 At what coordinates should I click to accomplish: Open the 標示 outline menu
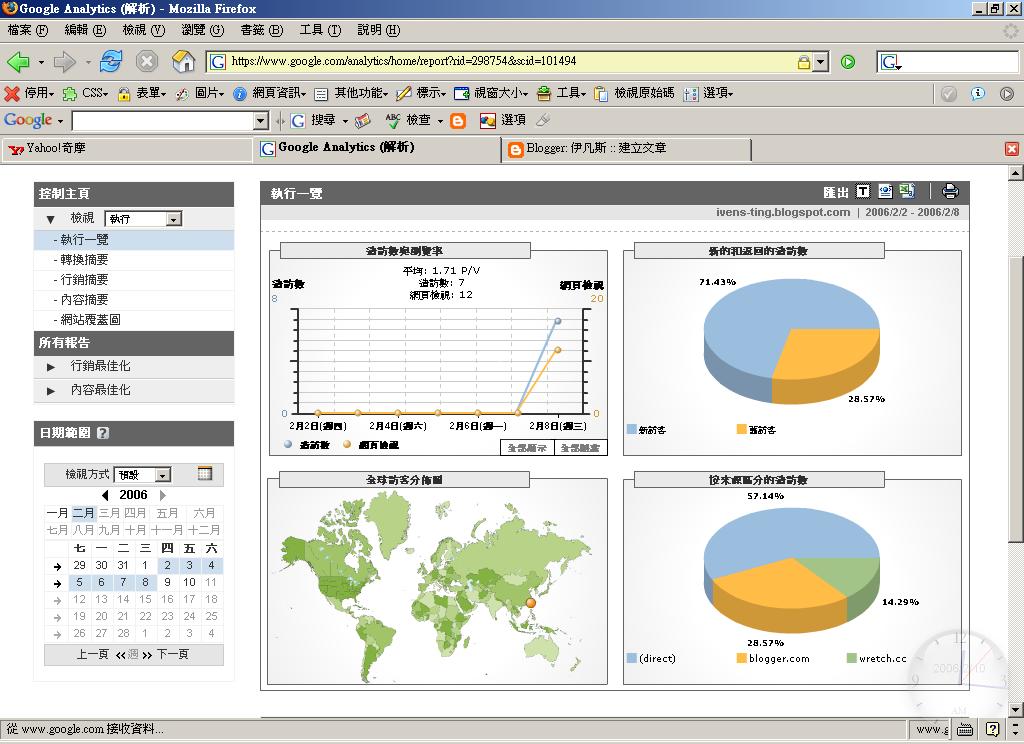click(x=421, y=93)
